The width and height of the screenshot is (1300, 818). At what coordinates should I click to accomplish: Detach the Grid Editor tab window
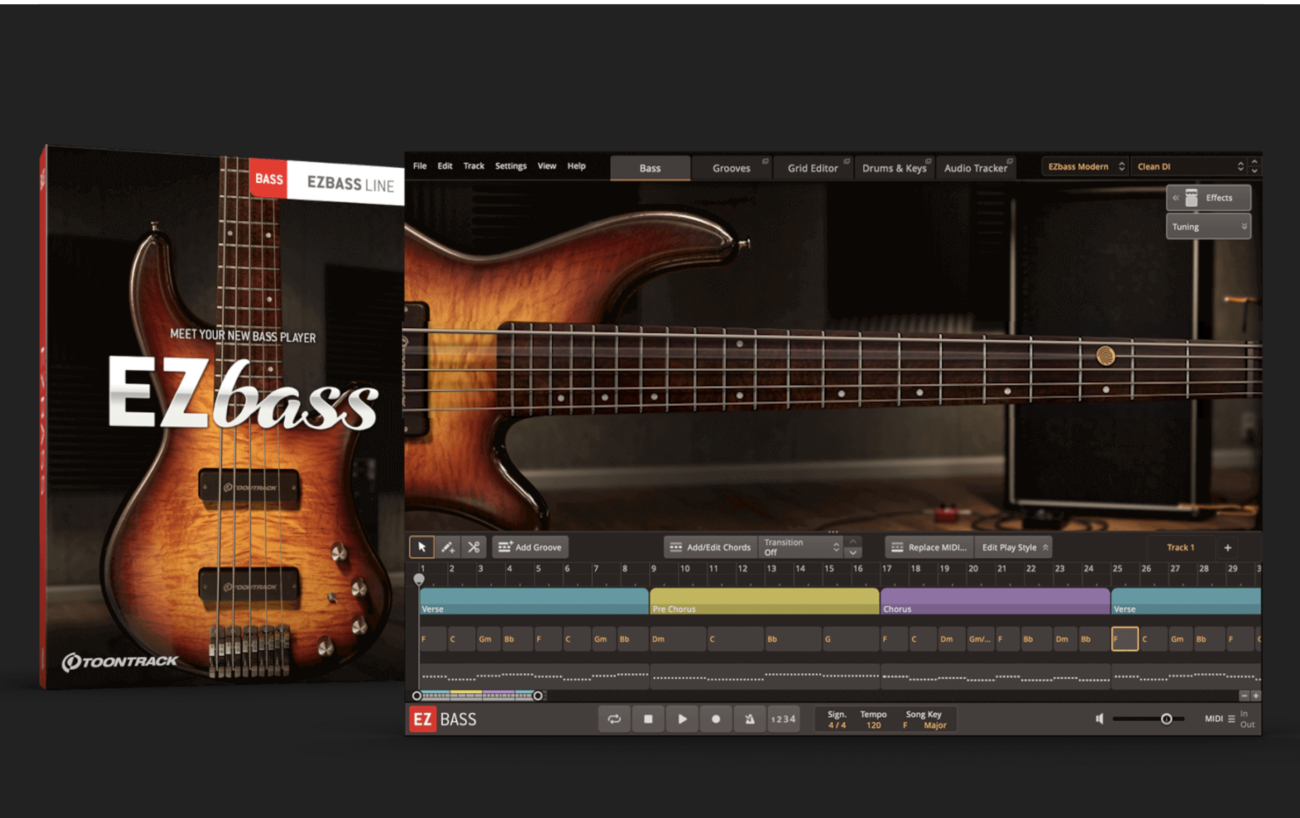click(846, 161)
